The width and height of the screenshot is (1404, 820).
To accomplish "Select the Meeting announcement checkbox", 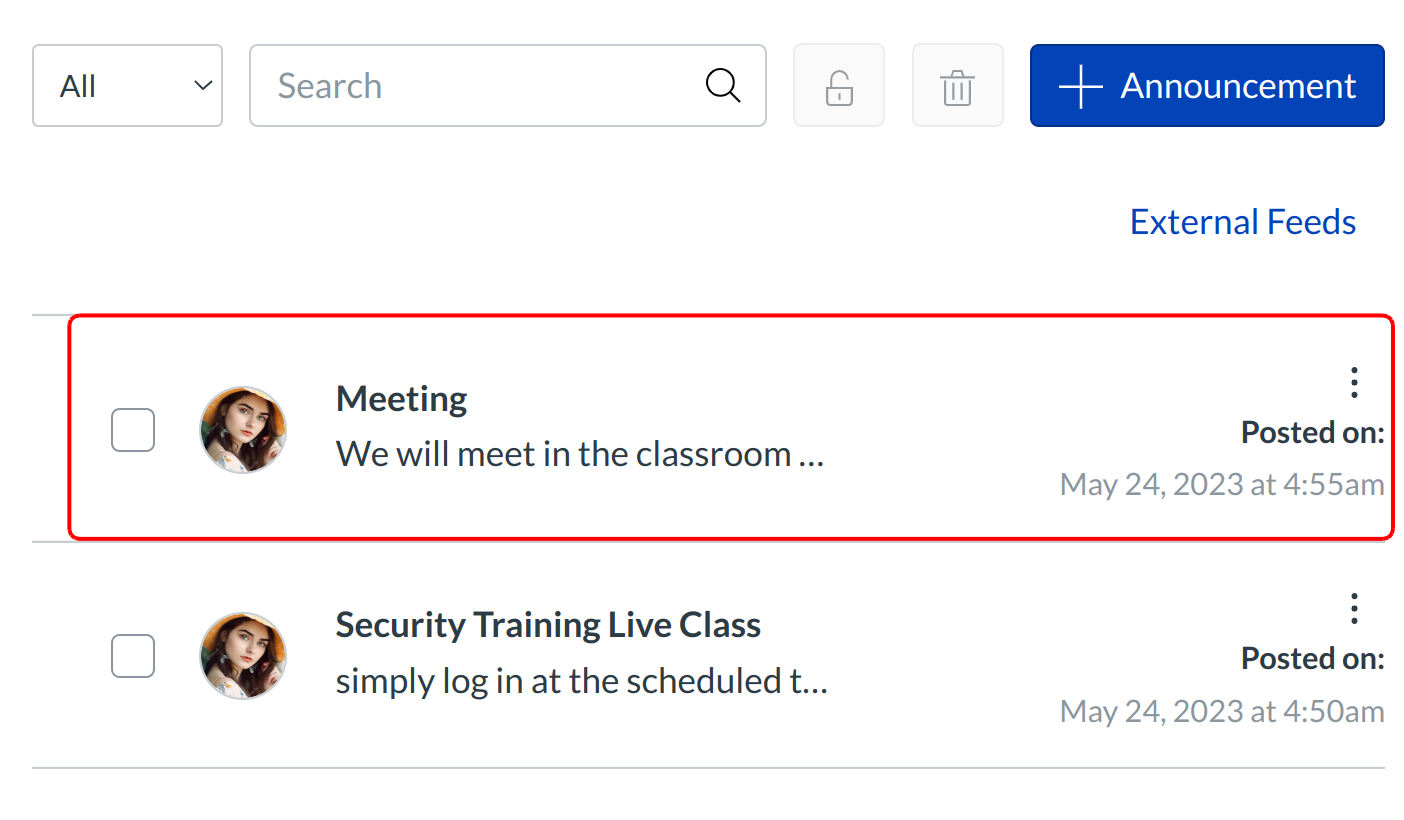I will pyautogui.click(x=133, y=430).
